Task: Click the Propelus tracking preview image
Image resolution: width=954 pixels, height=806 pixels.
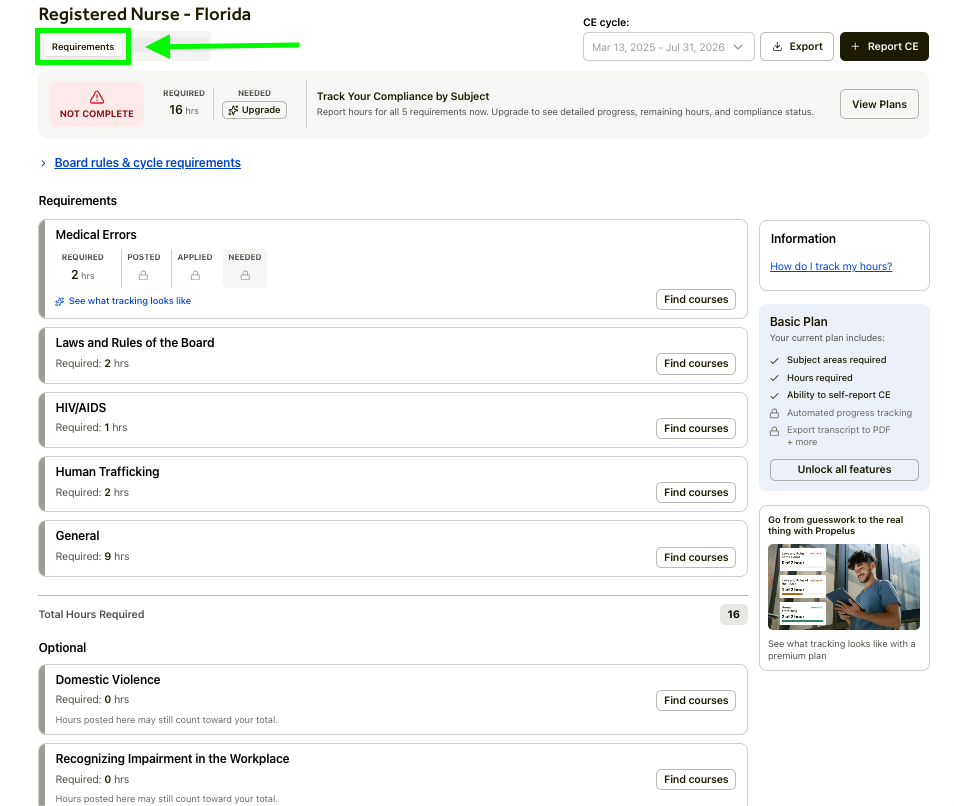Action: tap(843, 587)
